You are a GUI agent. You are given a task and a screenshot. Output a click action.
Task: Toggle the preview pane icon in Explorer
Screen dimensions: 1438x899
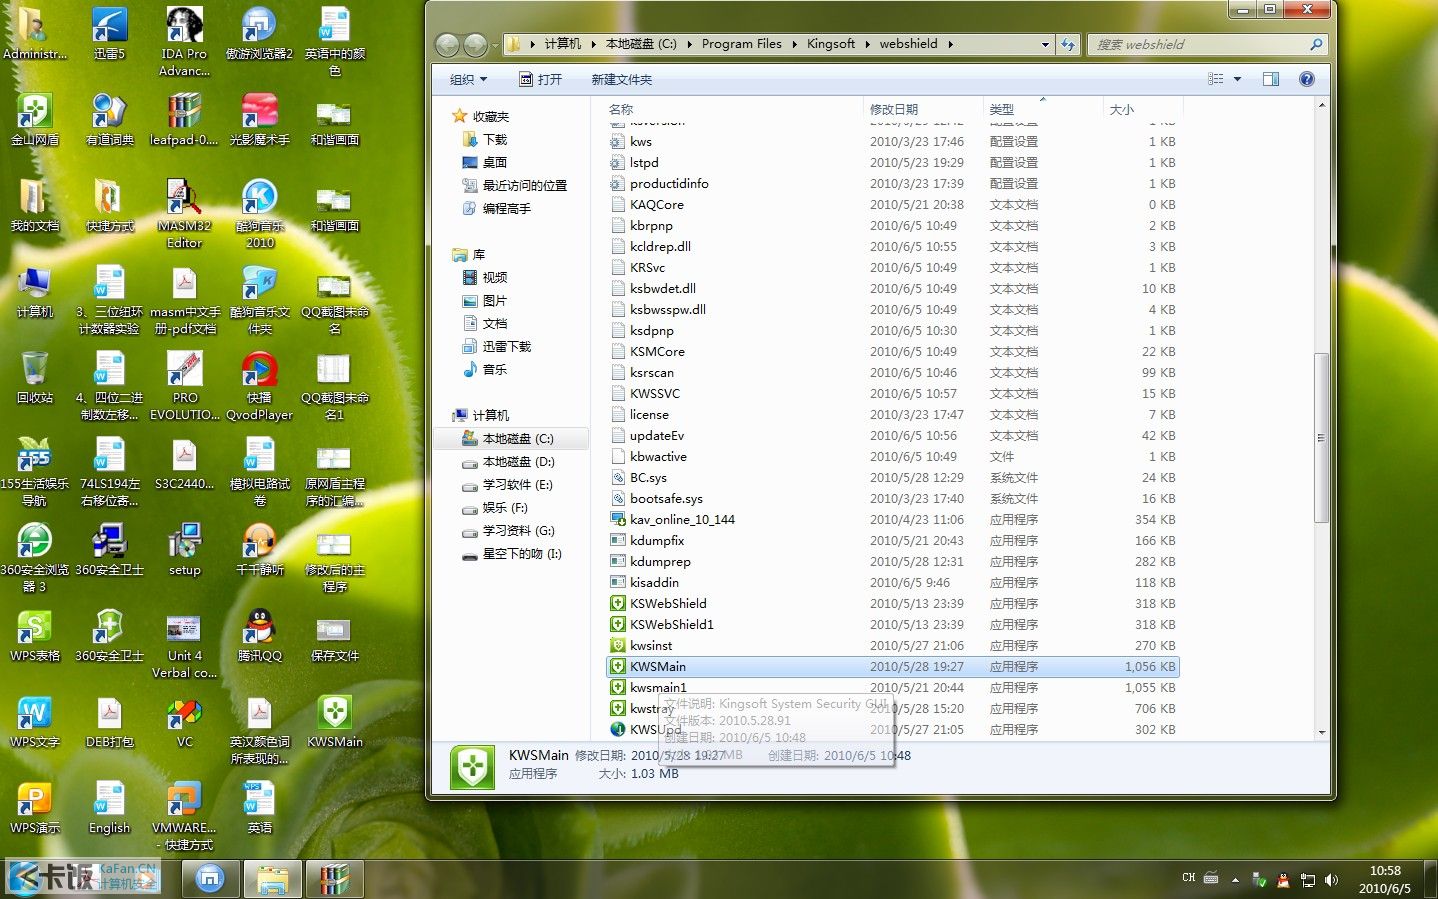[x=1270, y=79]
